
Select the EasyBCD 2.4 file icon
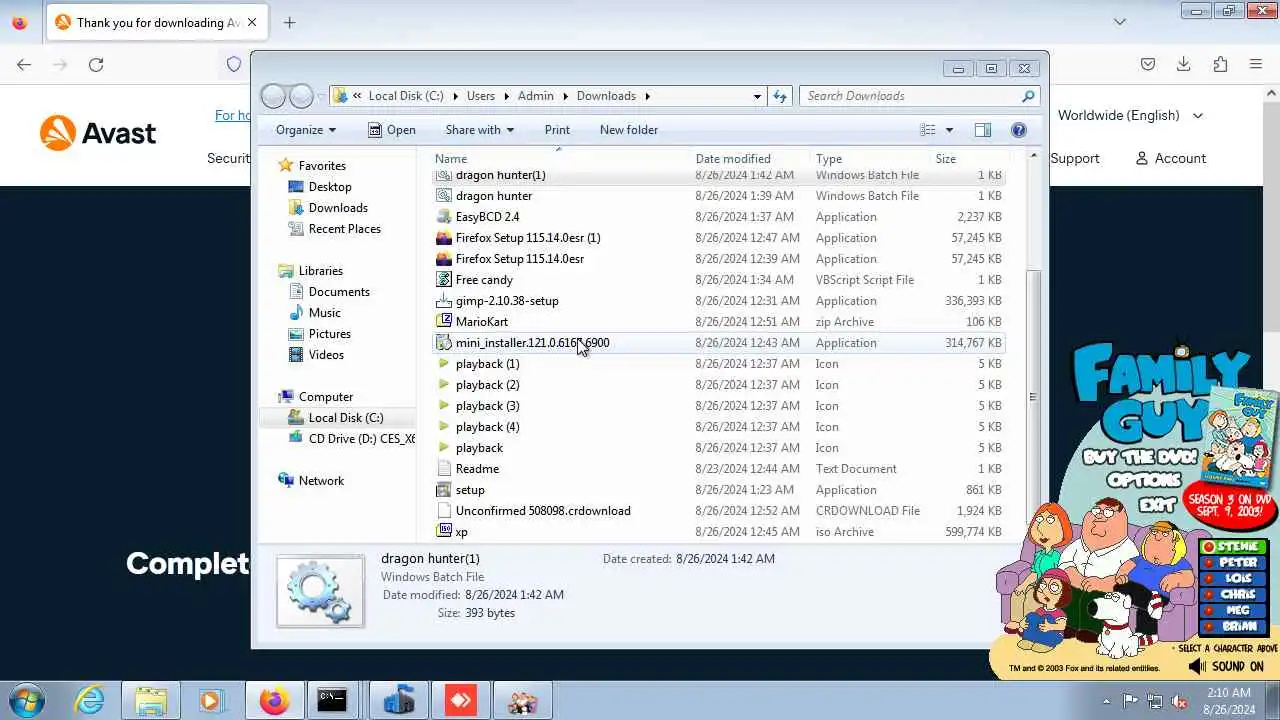pos(445,217)
